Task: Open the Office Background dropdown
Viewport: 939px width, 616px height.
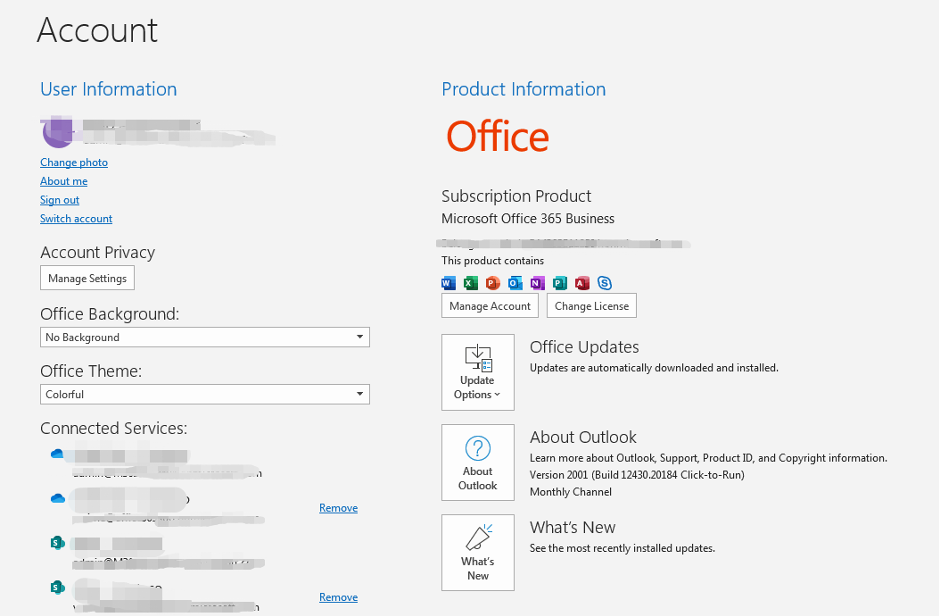Action: point(205,337)
